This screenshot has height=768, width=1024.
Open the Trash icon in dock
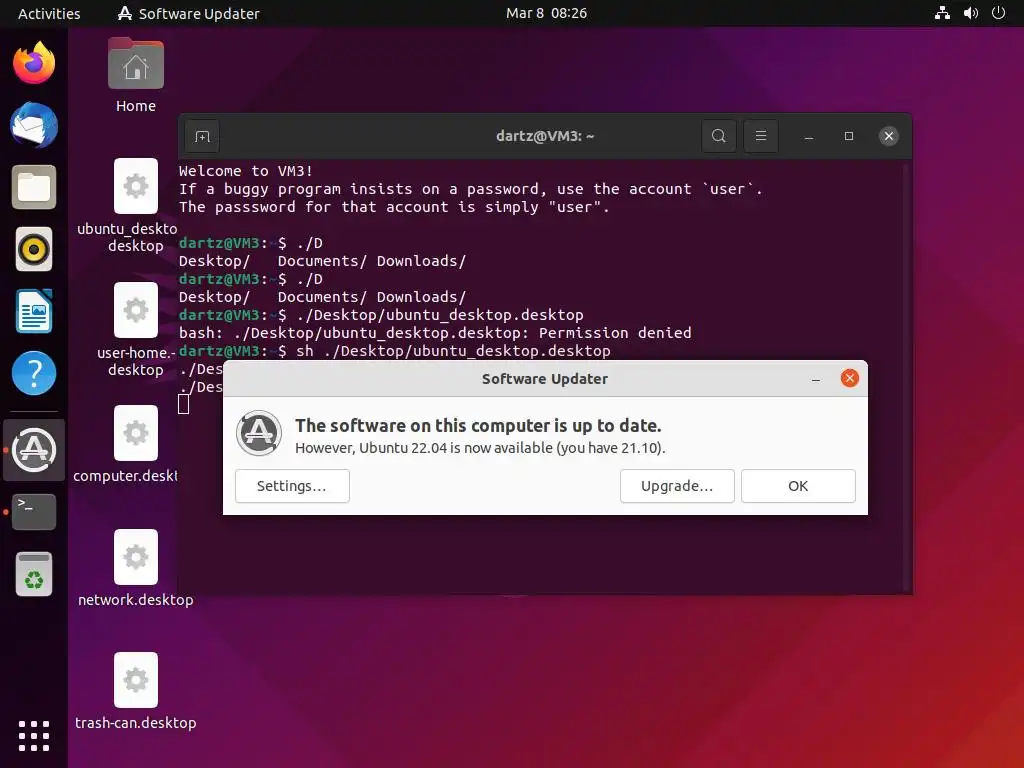(x=34, y=574)
